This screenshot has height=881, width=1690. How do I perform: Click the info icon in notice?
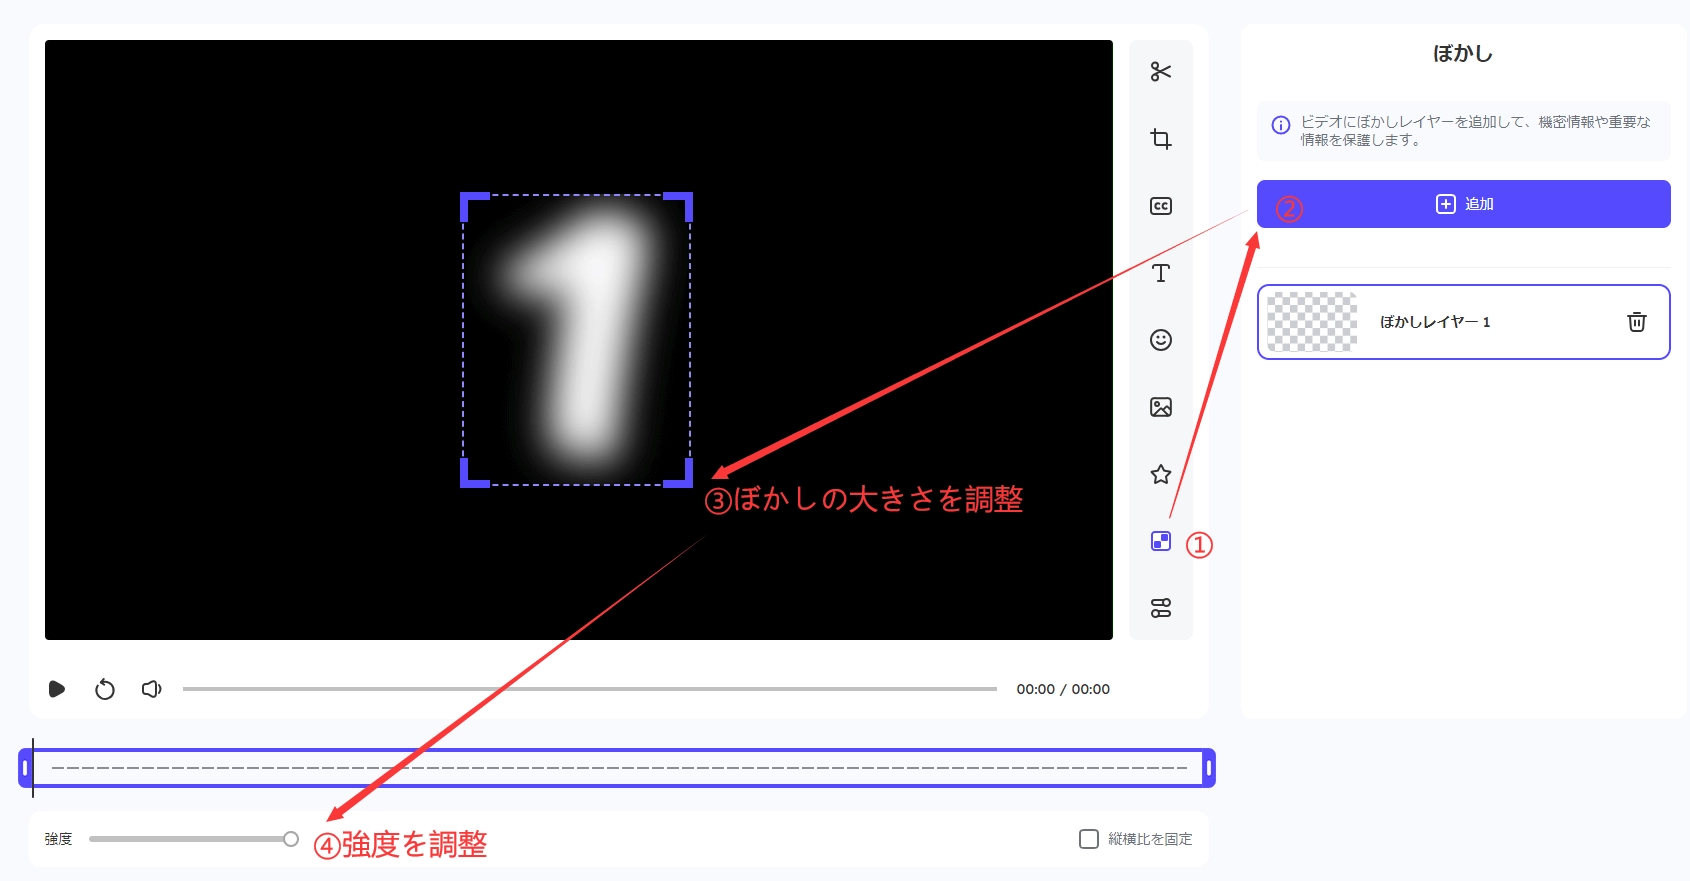coord(1280,126)
